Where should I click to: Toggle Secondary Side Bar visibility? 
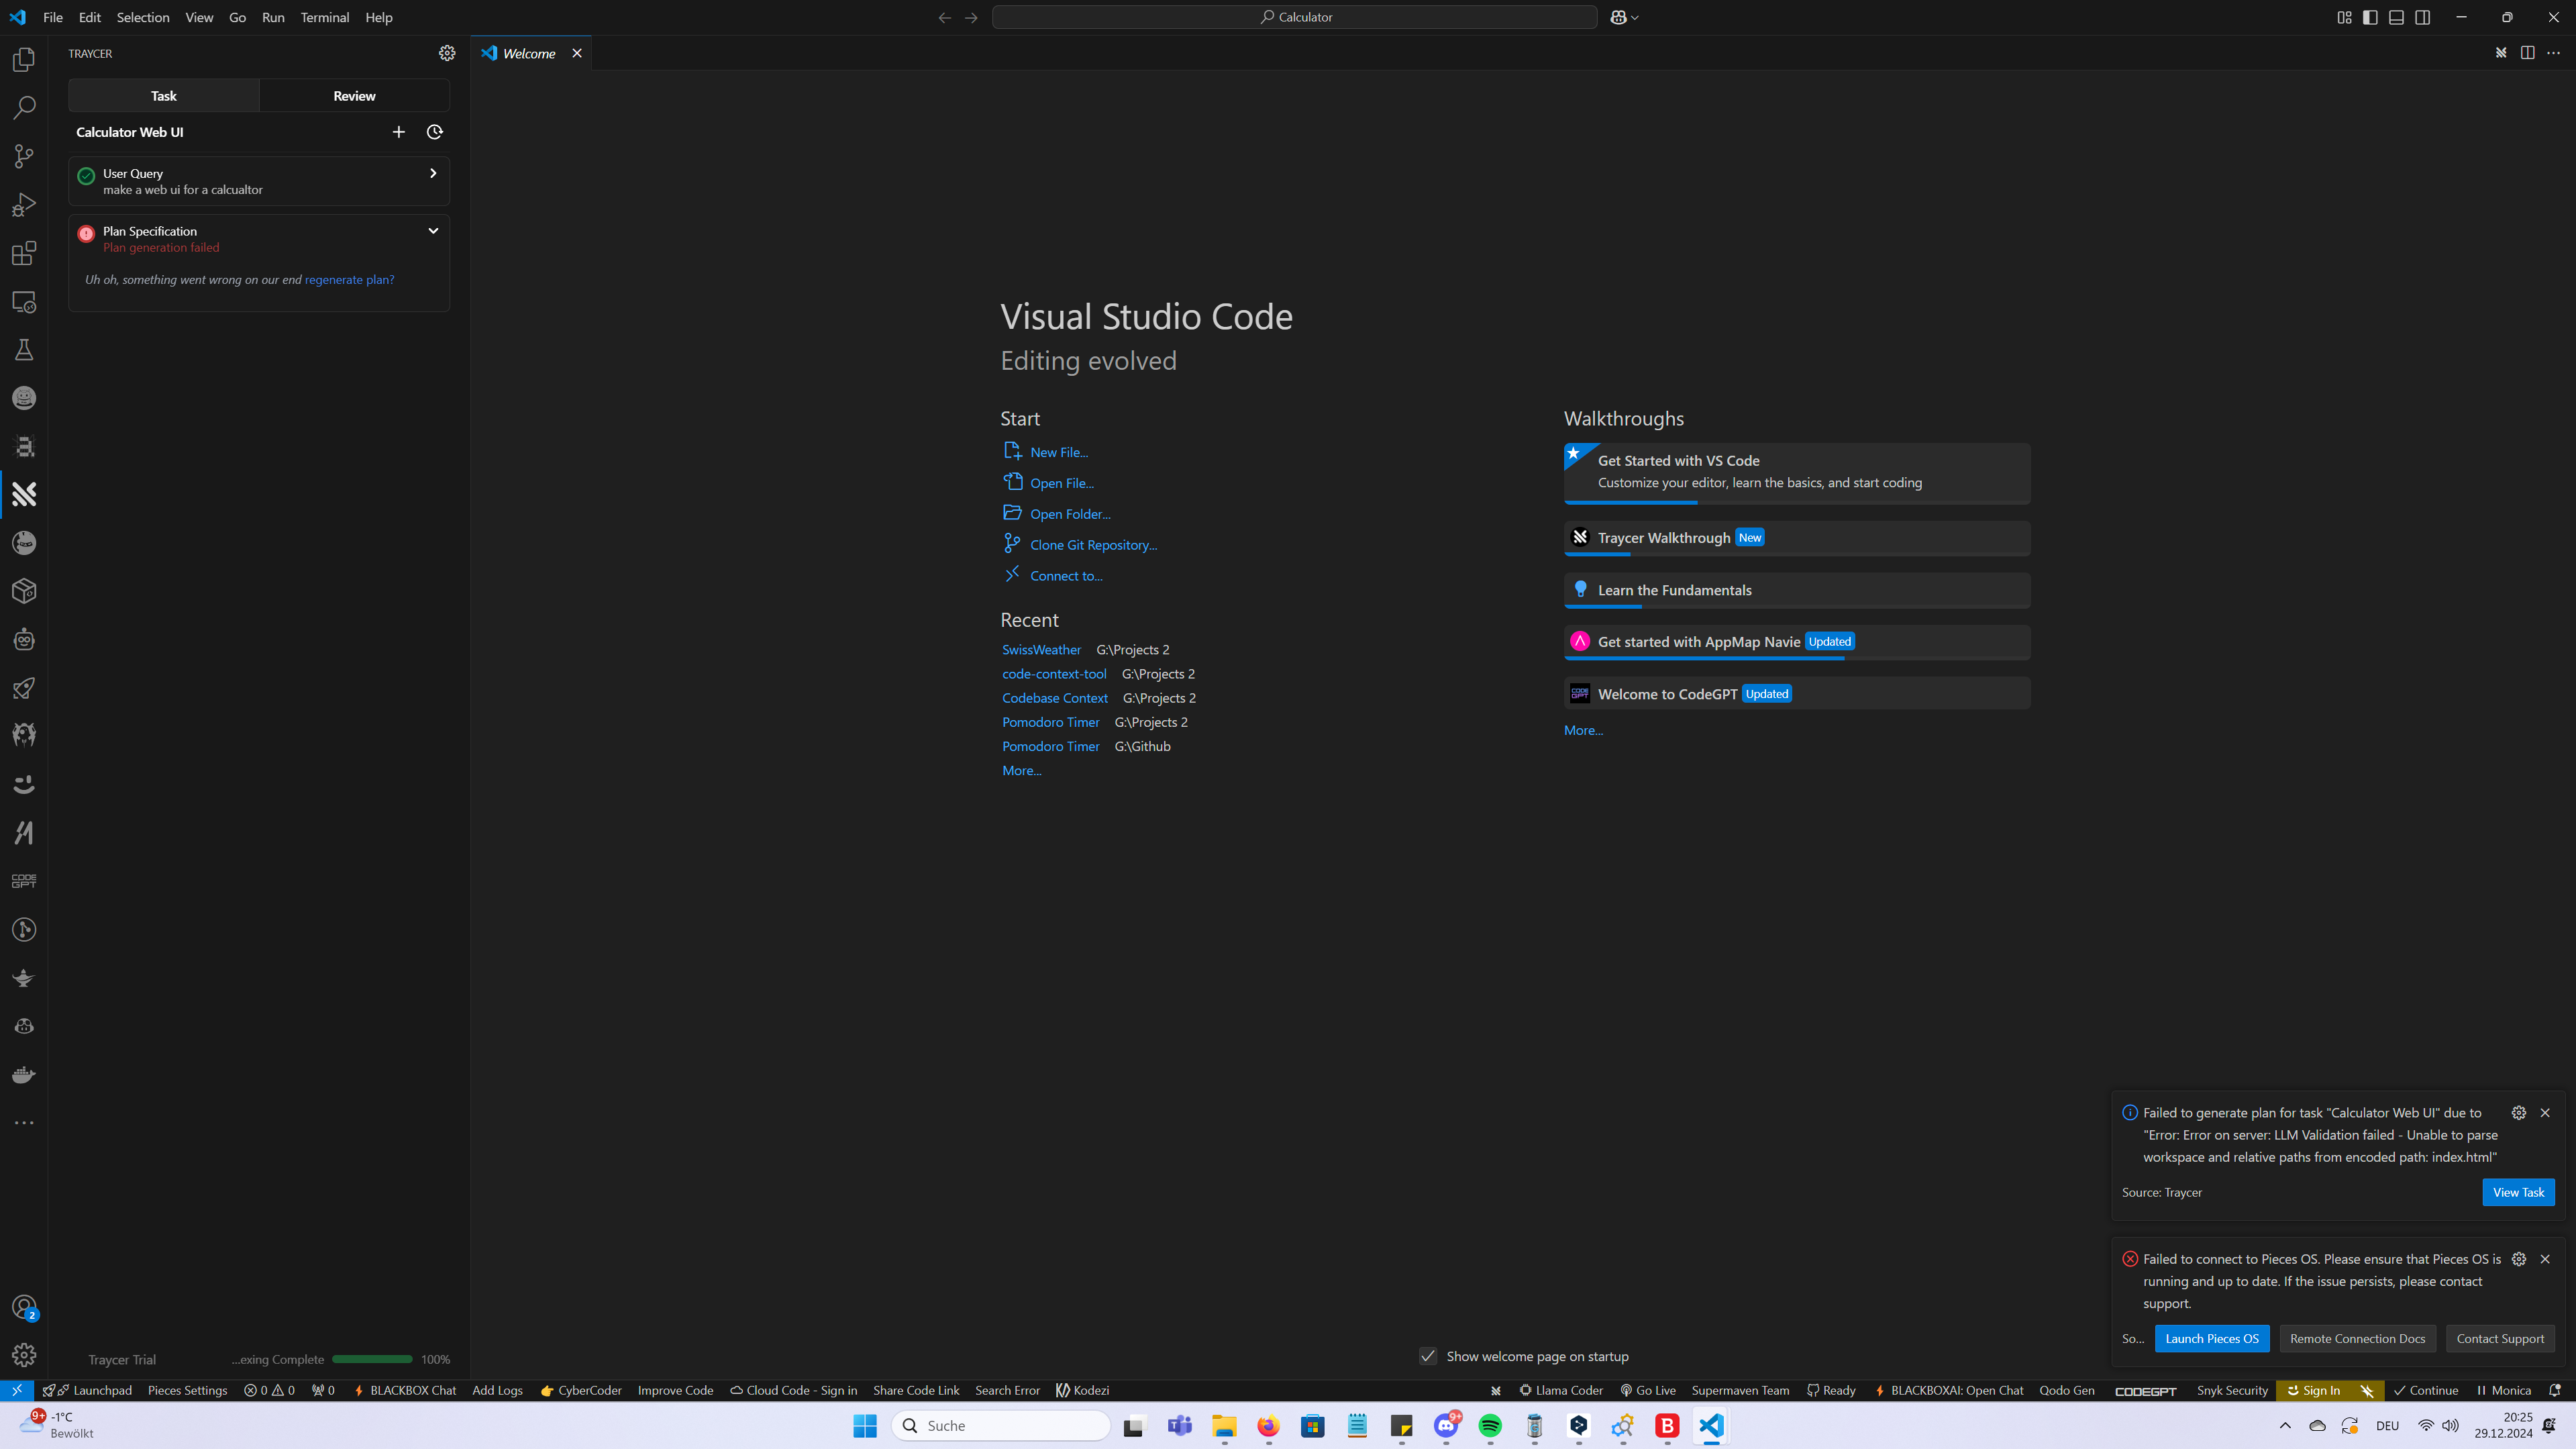(2422, 17)
